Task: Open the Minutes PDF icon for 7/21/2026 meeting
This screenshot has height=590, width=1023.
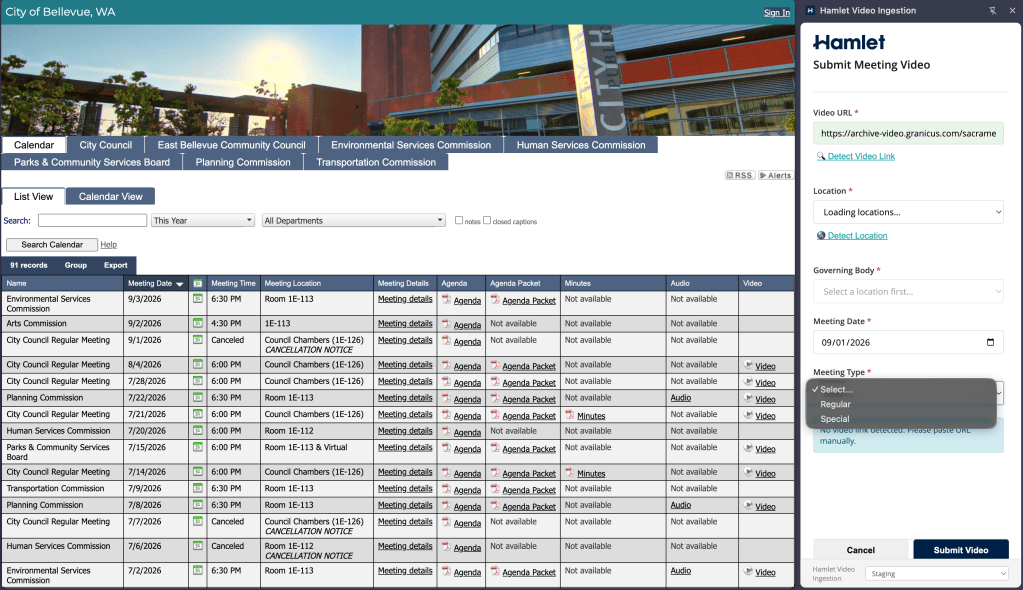Action: point(570,415)
